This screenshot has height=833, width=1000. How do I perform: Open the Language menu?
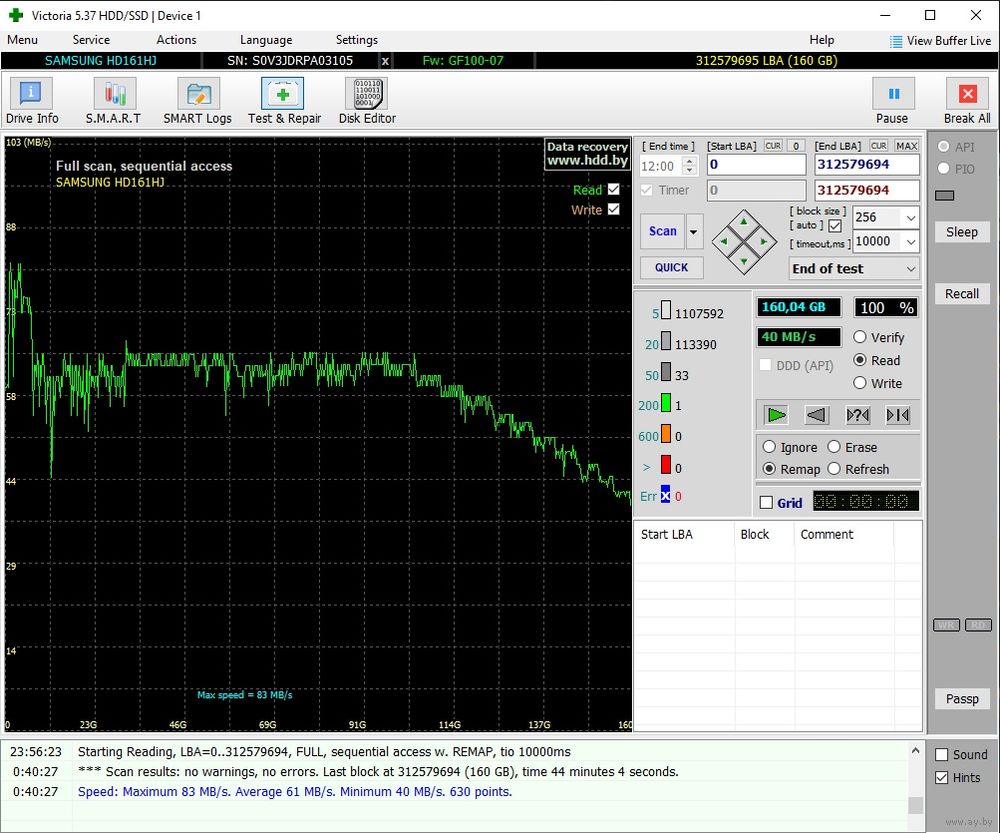(x=266, y=40)
